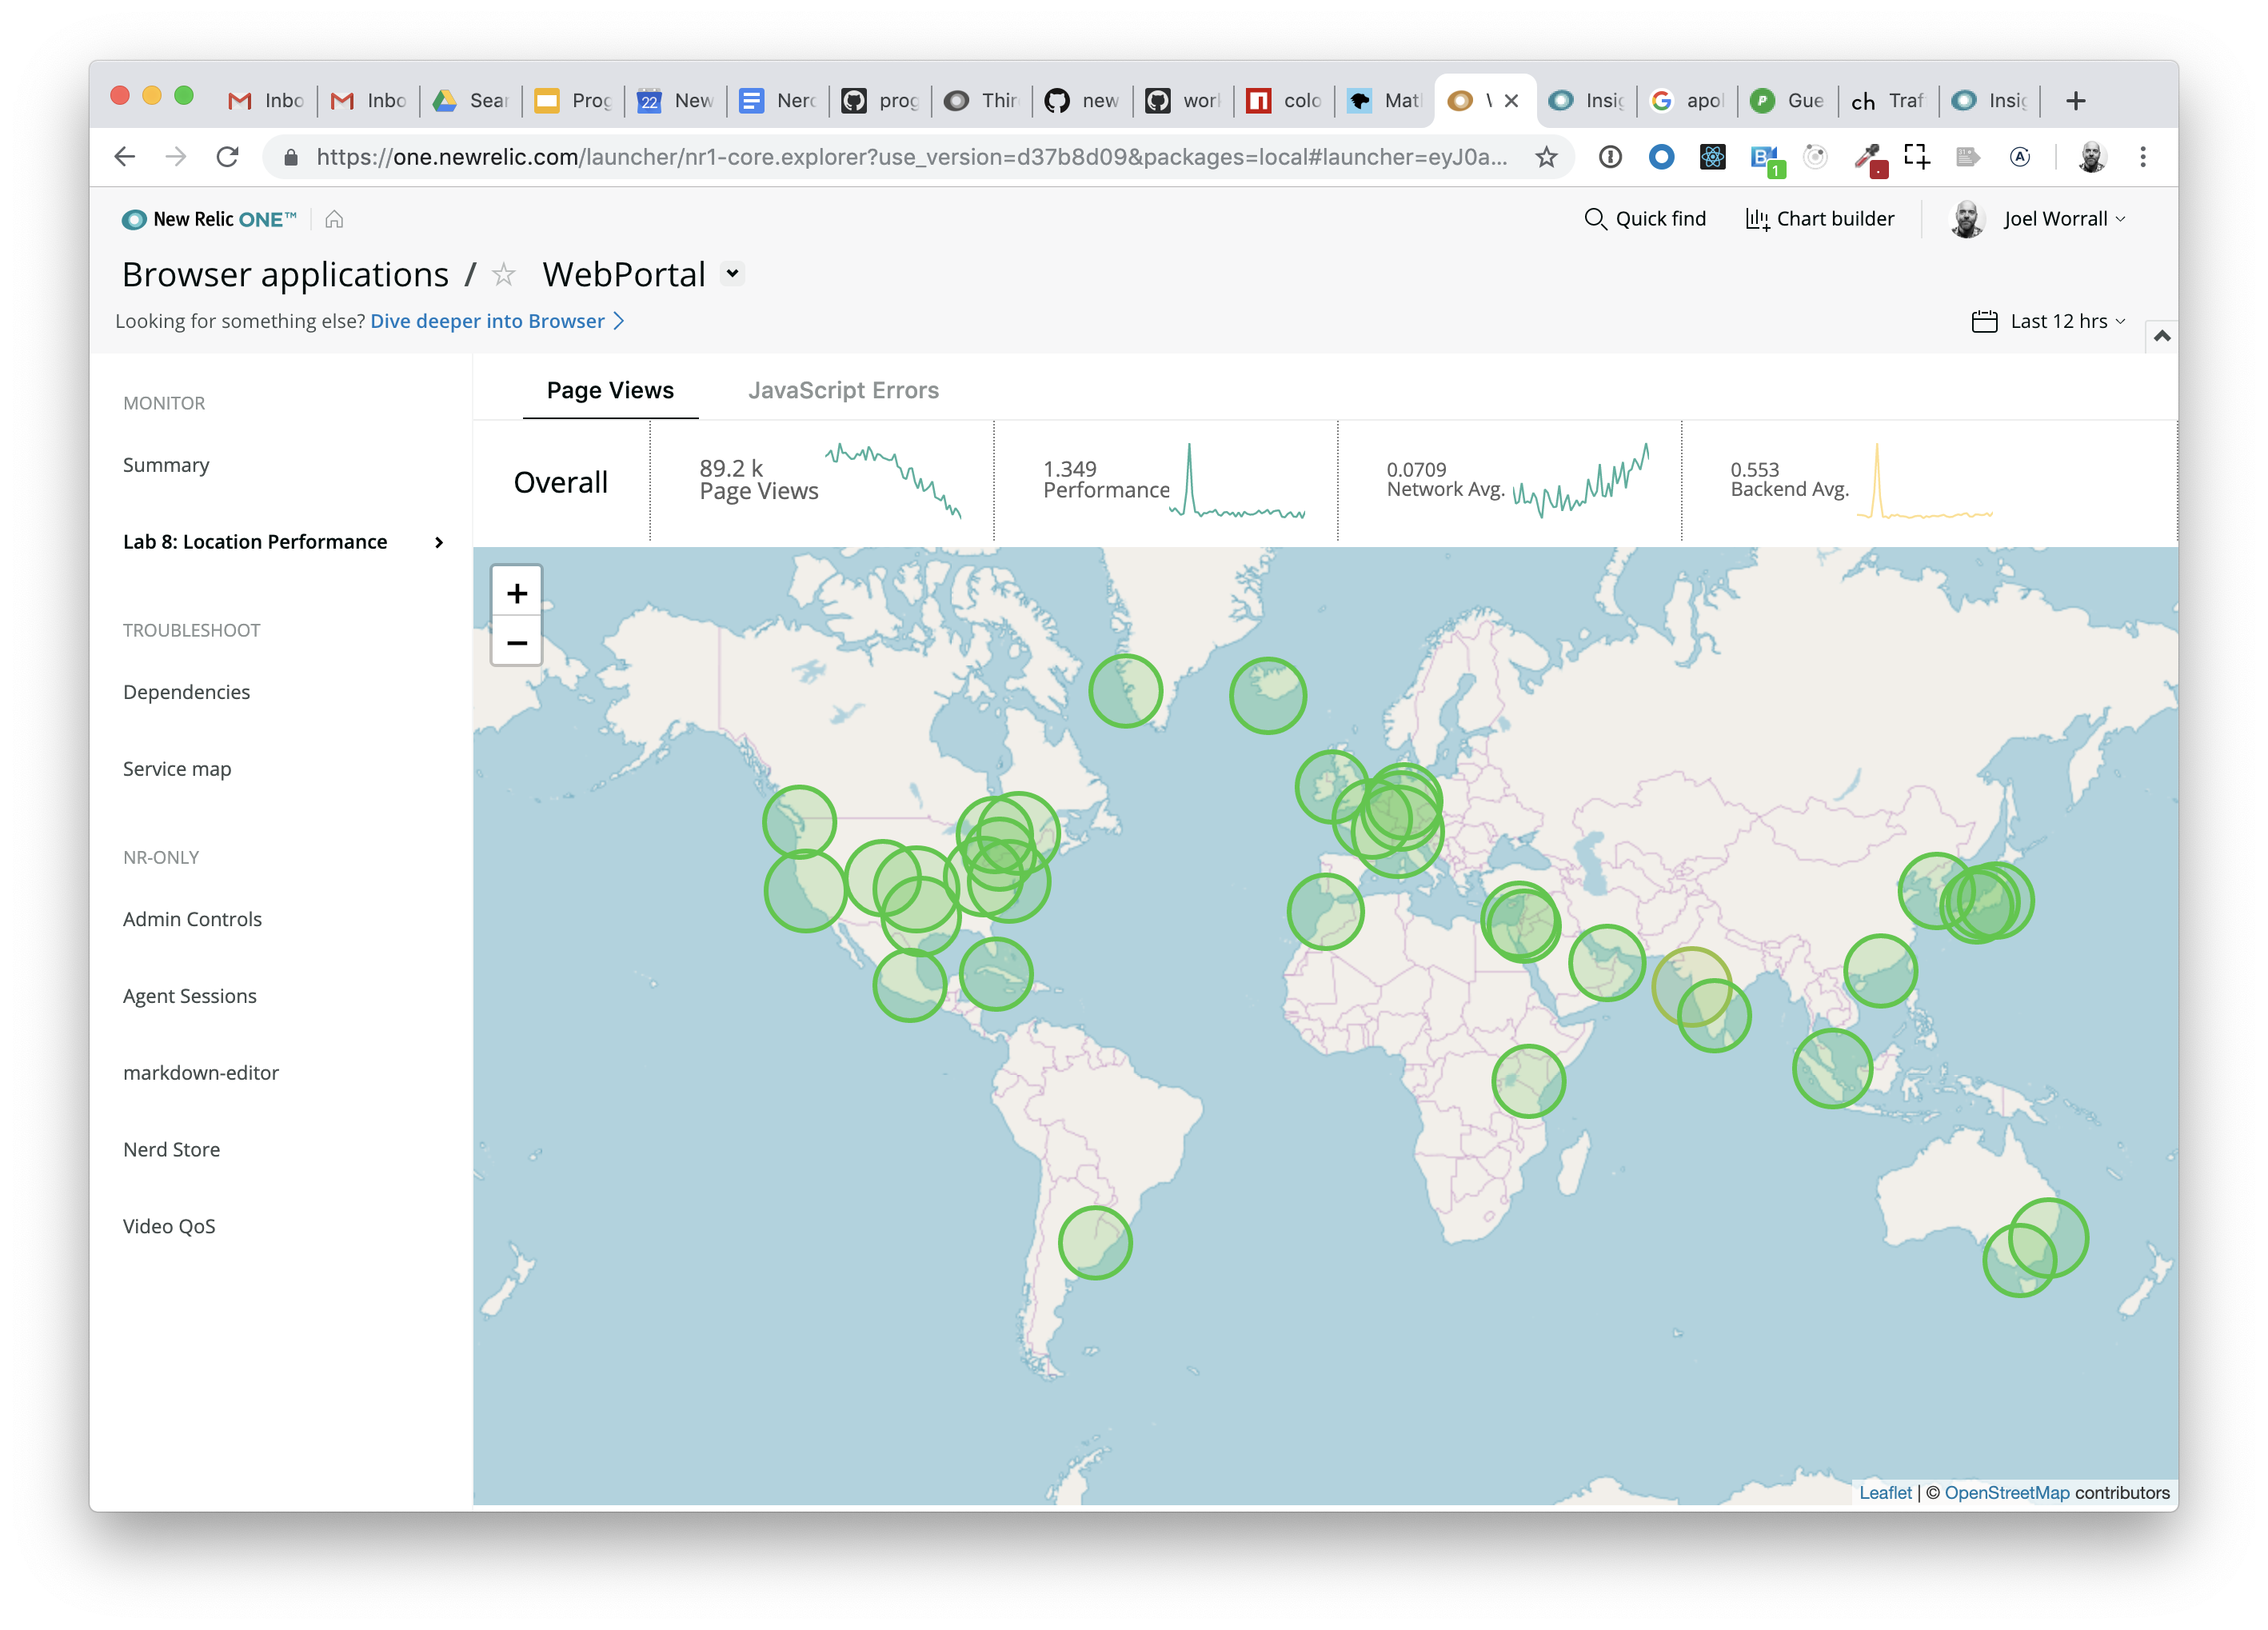The image size is (2268, 1630).
Task: Collapse header using the up chevron
Action: point(2161,336)
